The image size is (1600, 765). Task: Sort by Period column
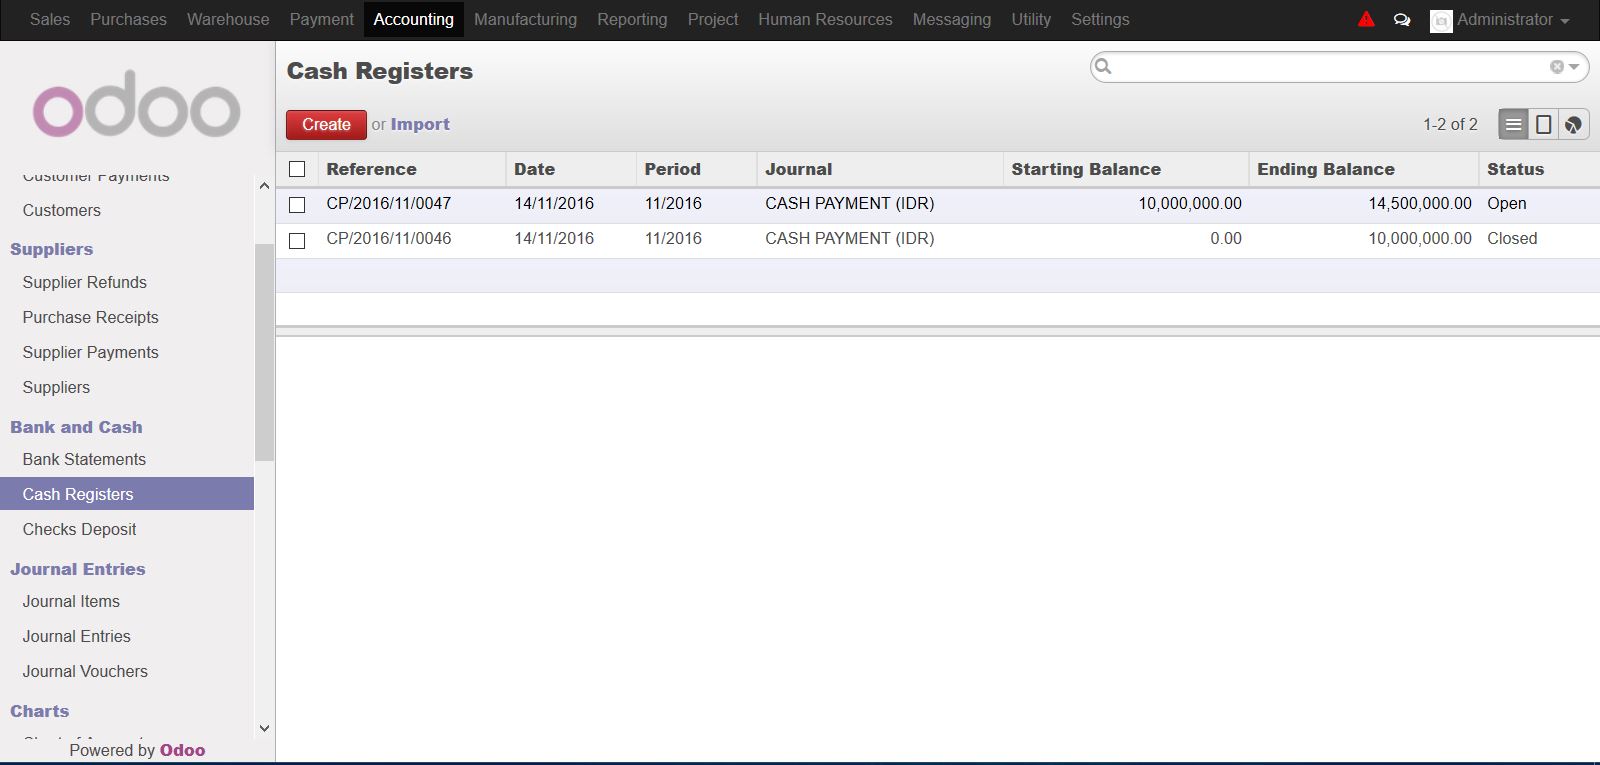(x=697, y=169)
